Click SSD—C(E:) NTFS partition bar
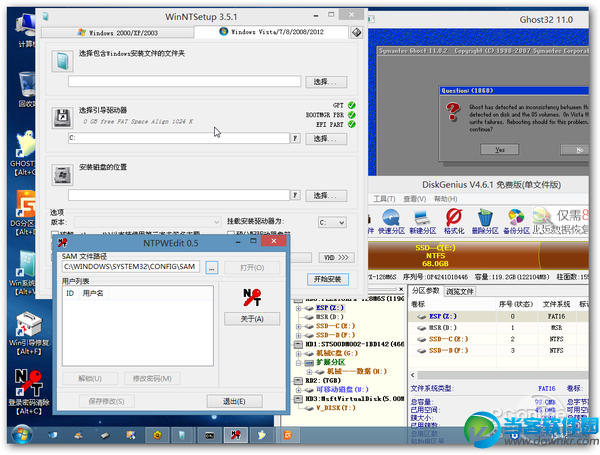600x455 pixels. tap(453, 256)
